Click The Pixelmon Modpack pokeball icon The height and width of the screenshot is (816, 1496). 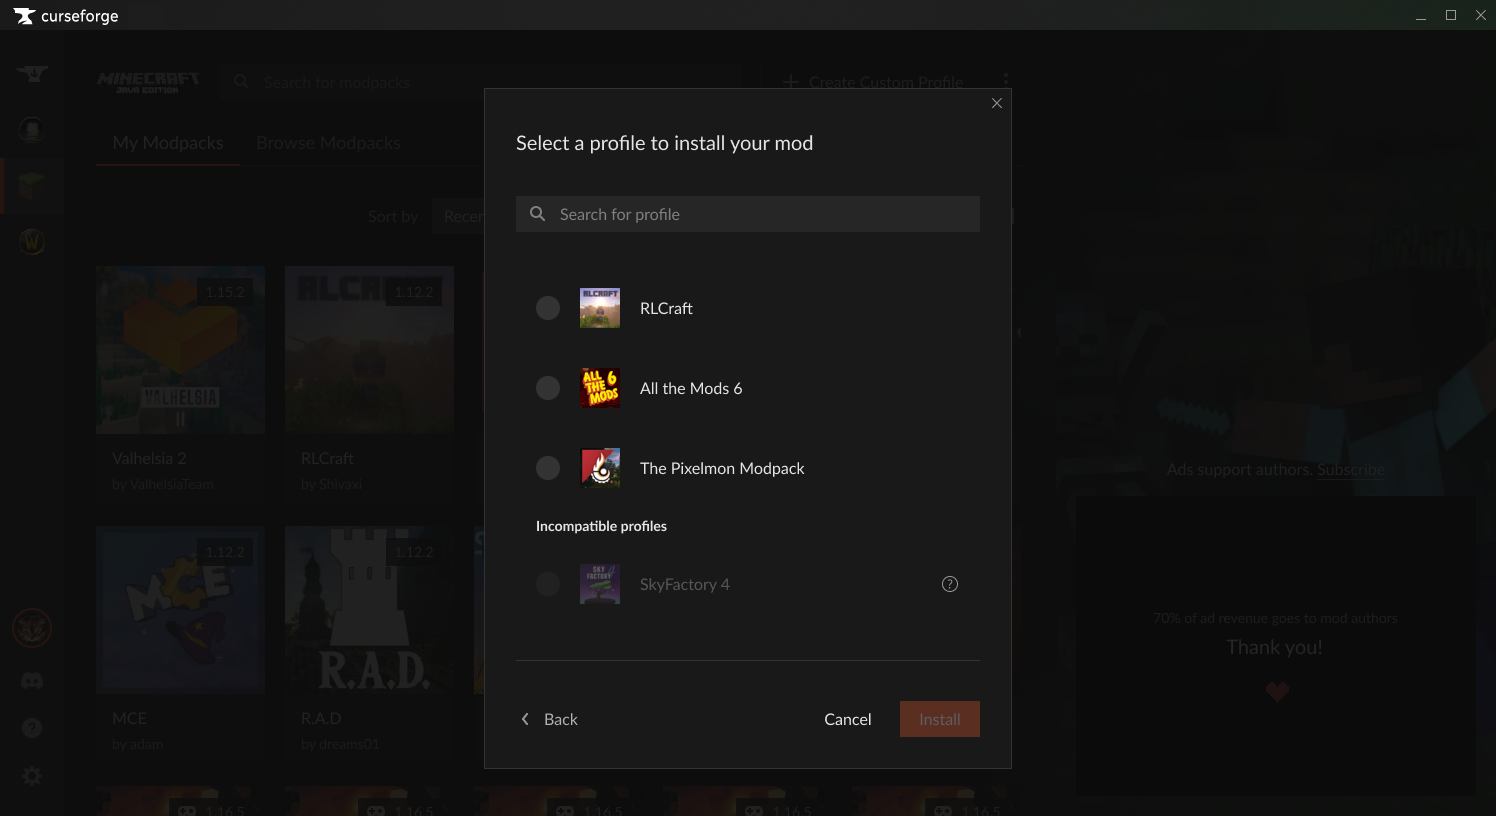(x=600, y=468)
